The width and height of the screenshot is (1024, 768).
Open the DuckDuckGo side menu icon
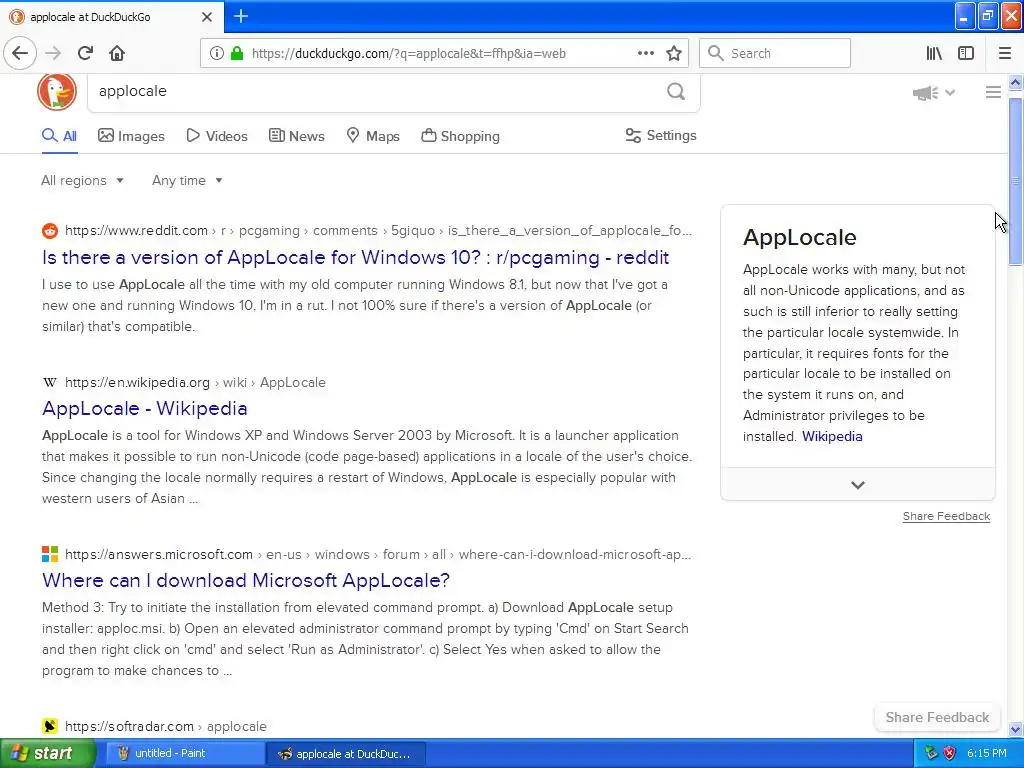click(x=993, y=92)
